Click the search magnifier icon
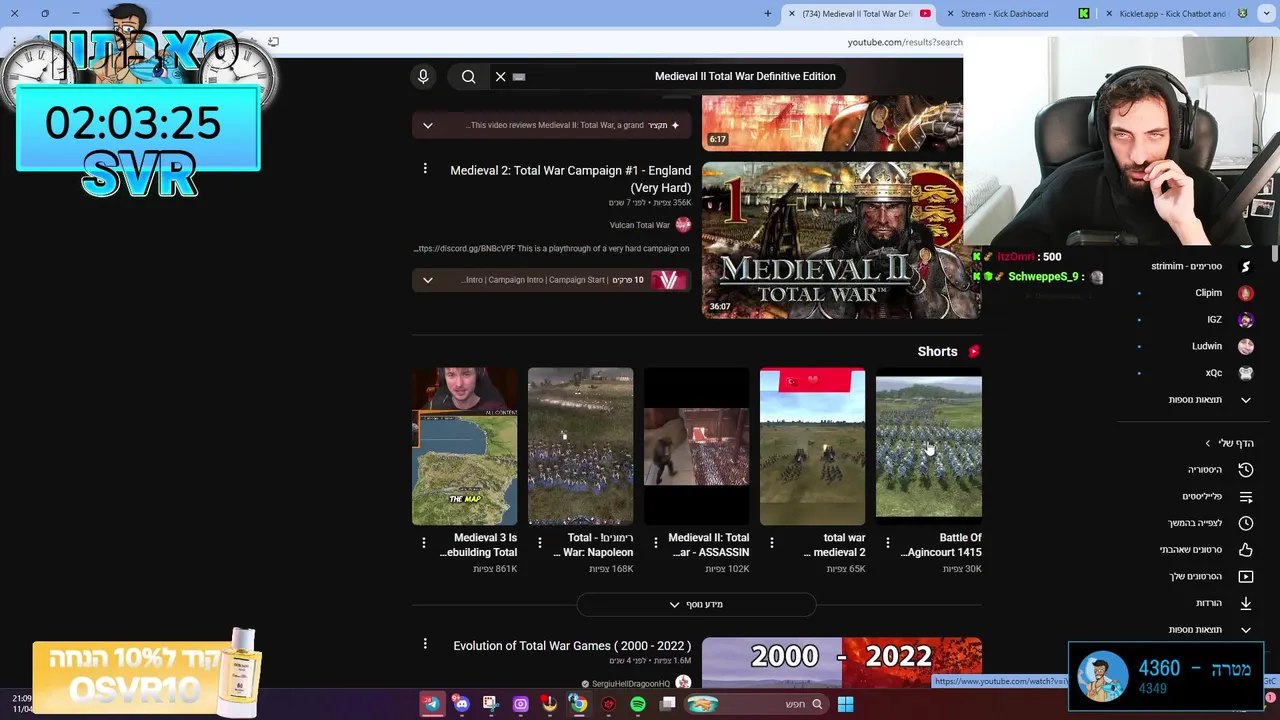Screen dimensions: 1280x720 (468, 76)
